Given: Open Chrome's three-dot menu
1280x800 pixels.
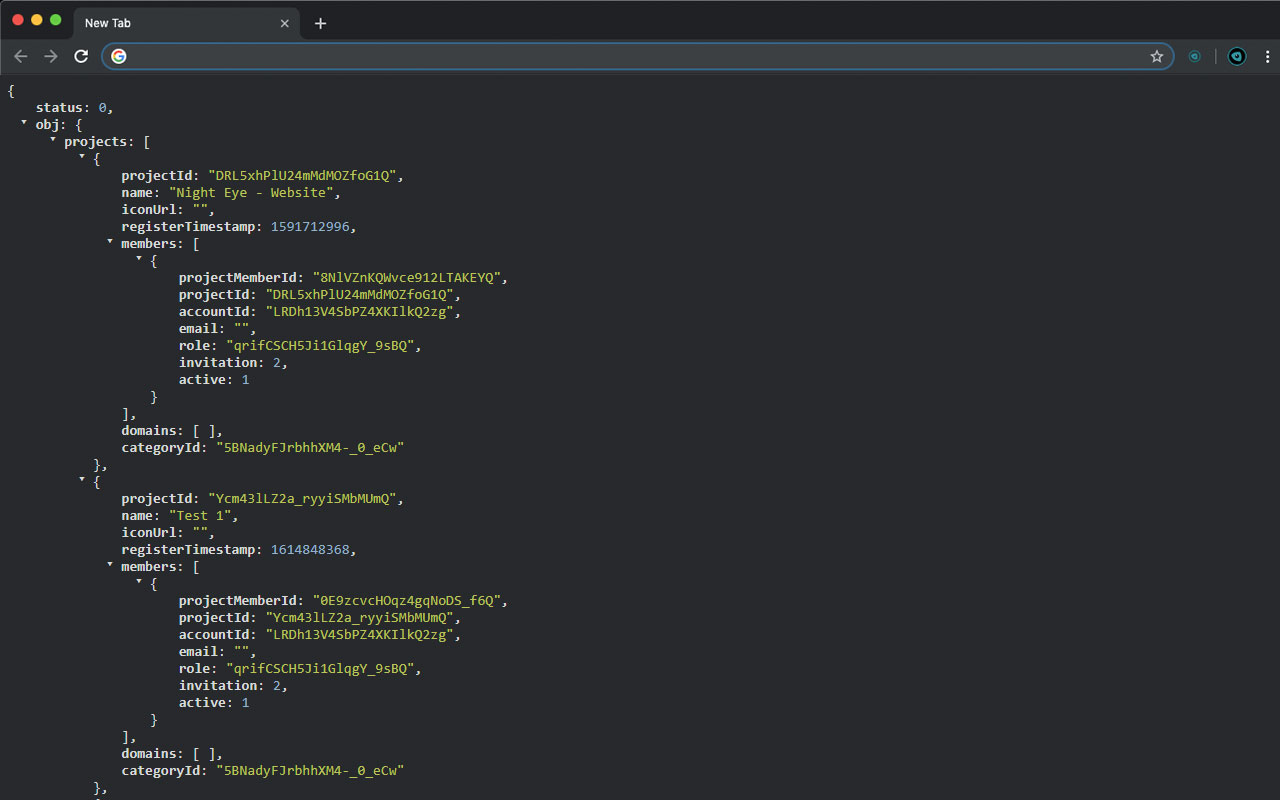Looking at the screenshot, I should click(x=1268, y=56).
